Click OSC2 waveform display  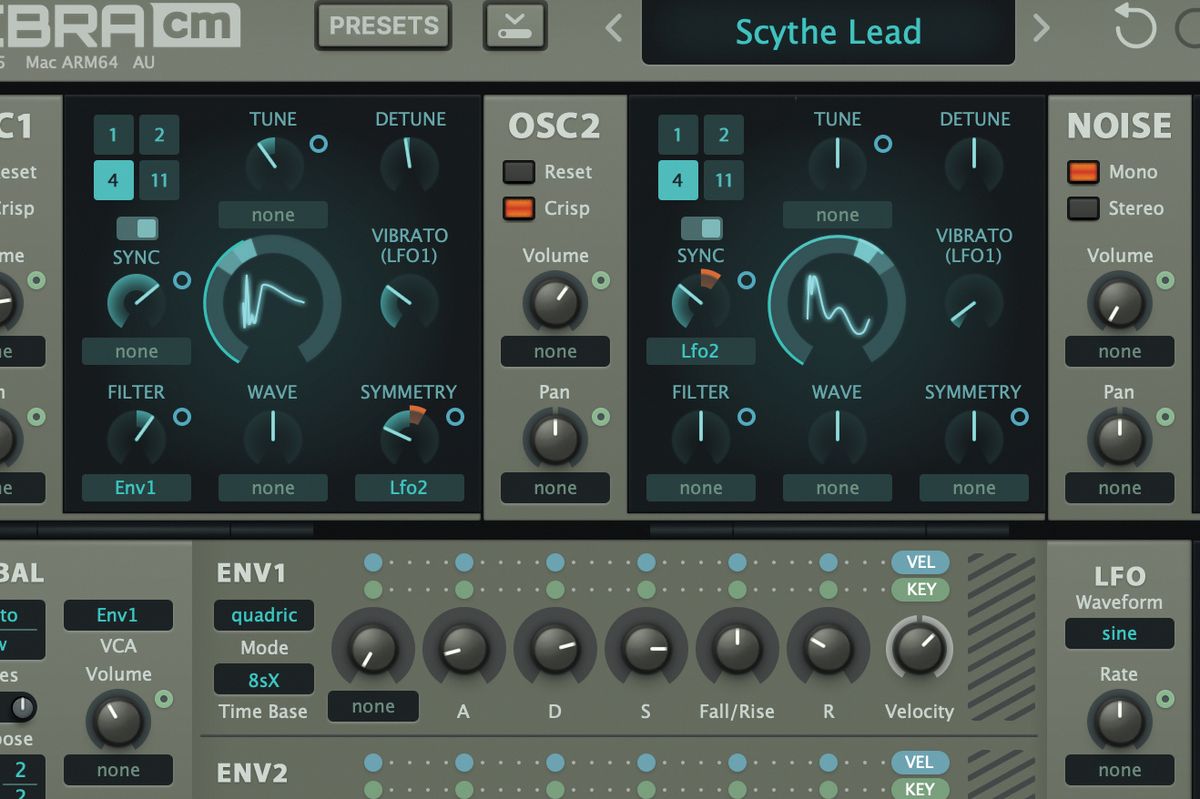837,300
